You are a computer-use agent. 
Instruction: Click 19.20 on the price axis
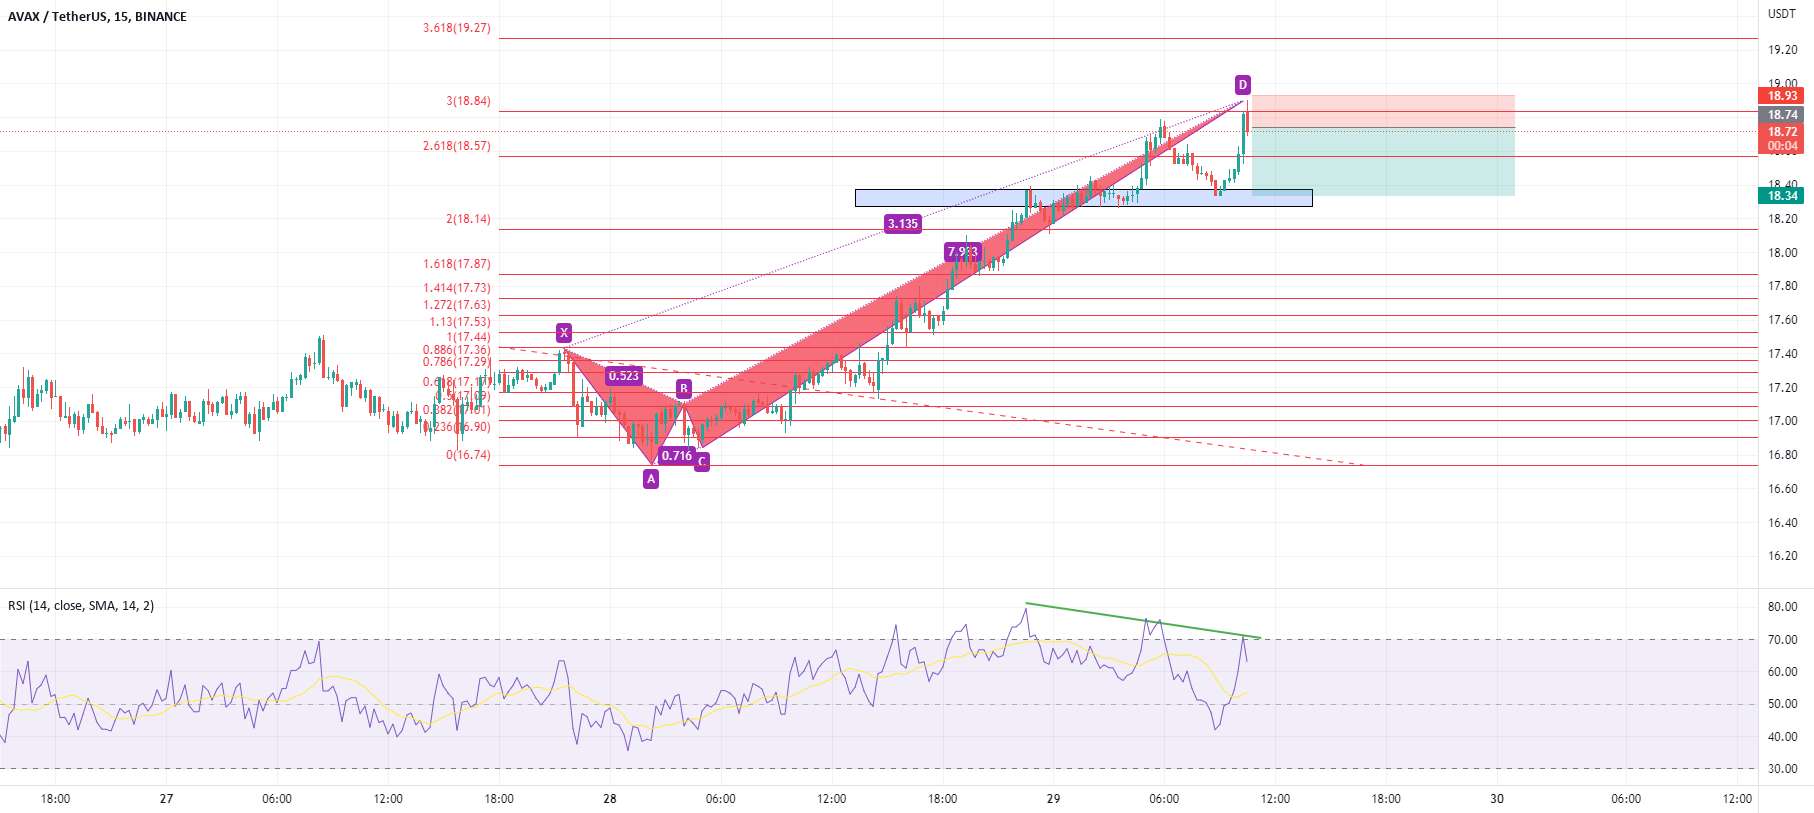[1782, 50]
